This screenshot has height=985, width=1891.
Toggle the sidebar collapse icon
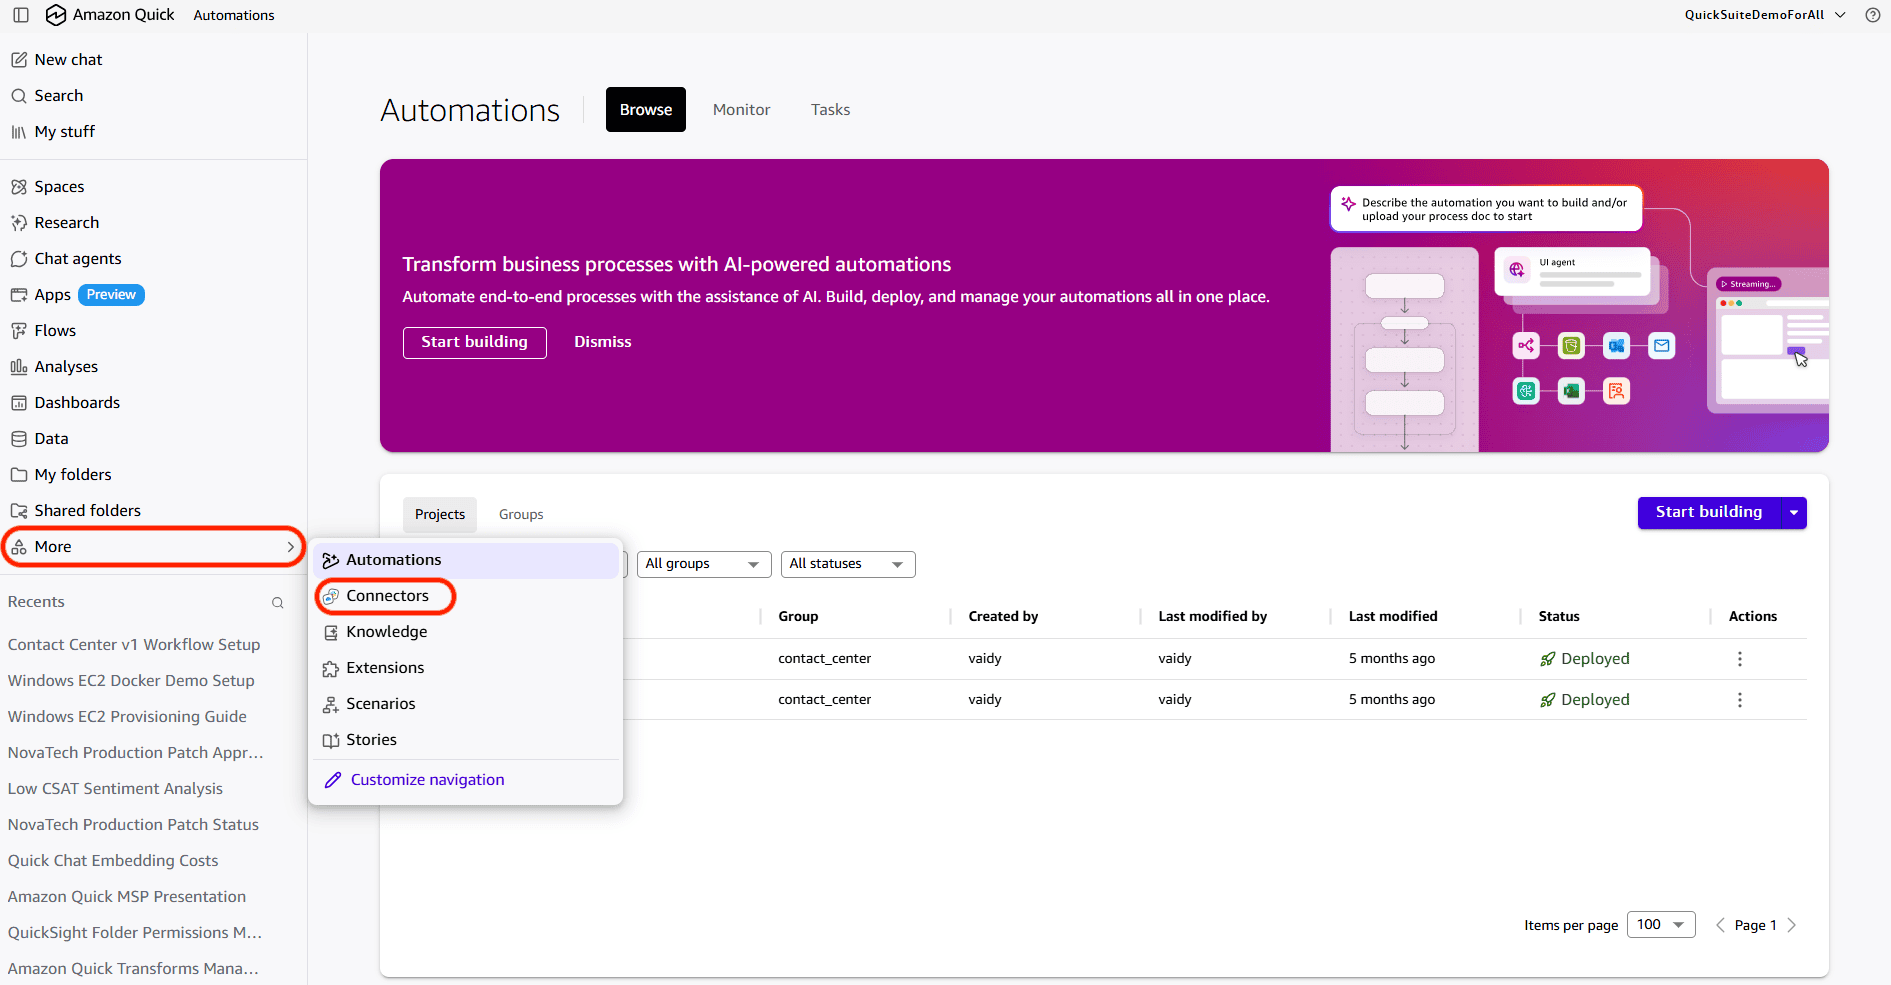21,15
